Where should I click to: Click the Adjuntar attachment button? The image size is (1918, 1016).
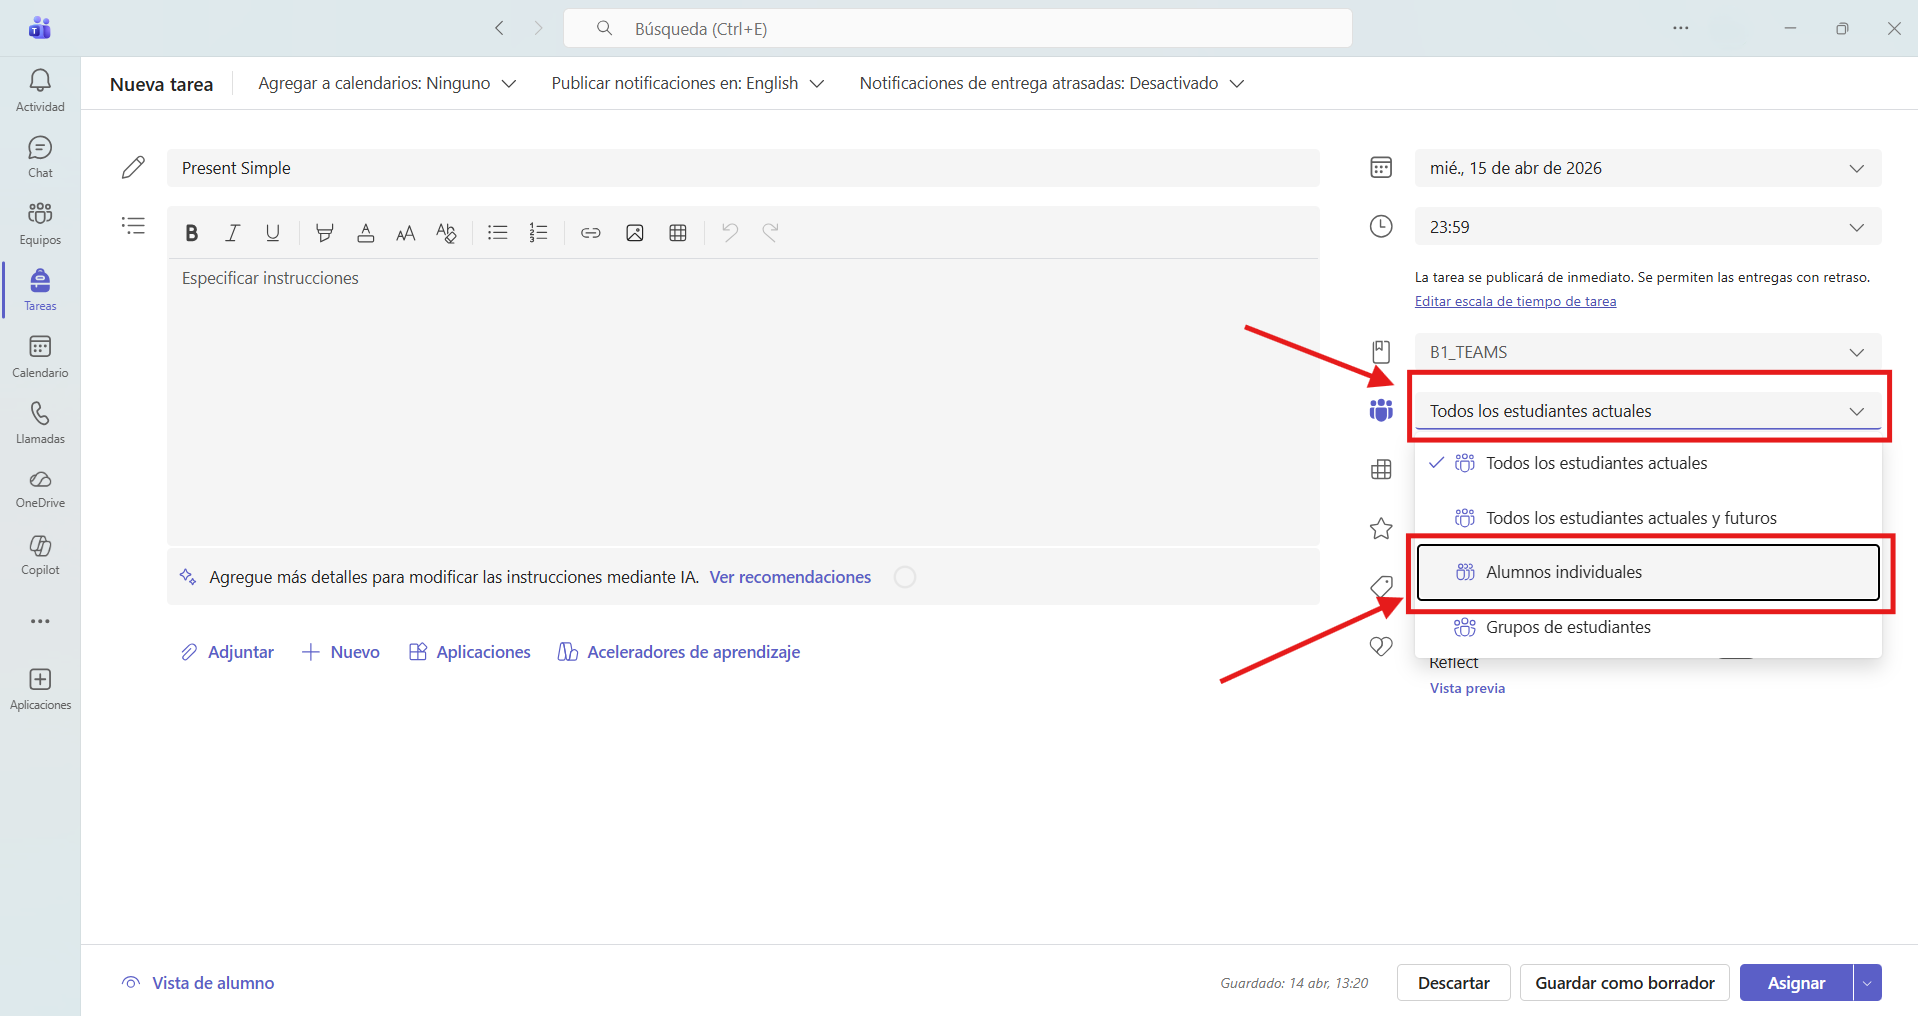coord(227,652)
